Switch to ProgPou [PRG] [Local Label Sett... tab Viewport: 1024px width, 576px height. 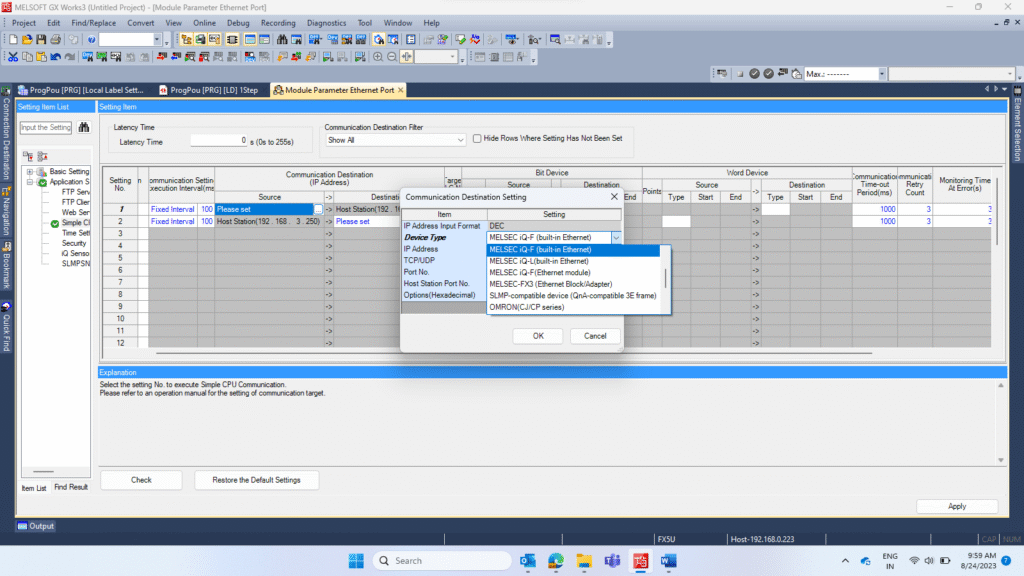(82, 90)
